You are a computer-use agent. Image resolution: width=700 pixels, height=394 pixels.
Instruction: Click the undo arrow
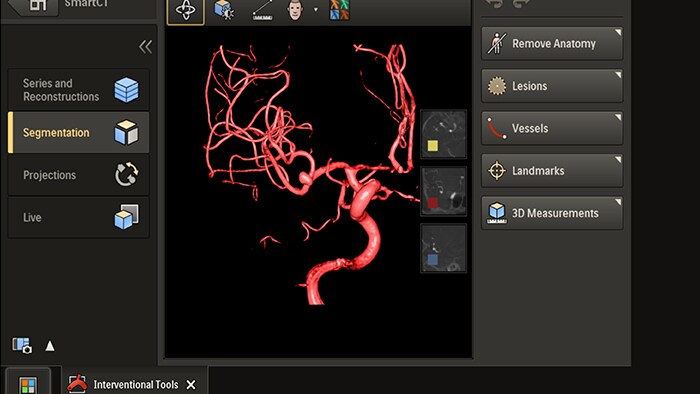494,4
